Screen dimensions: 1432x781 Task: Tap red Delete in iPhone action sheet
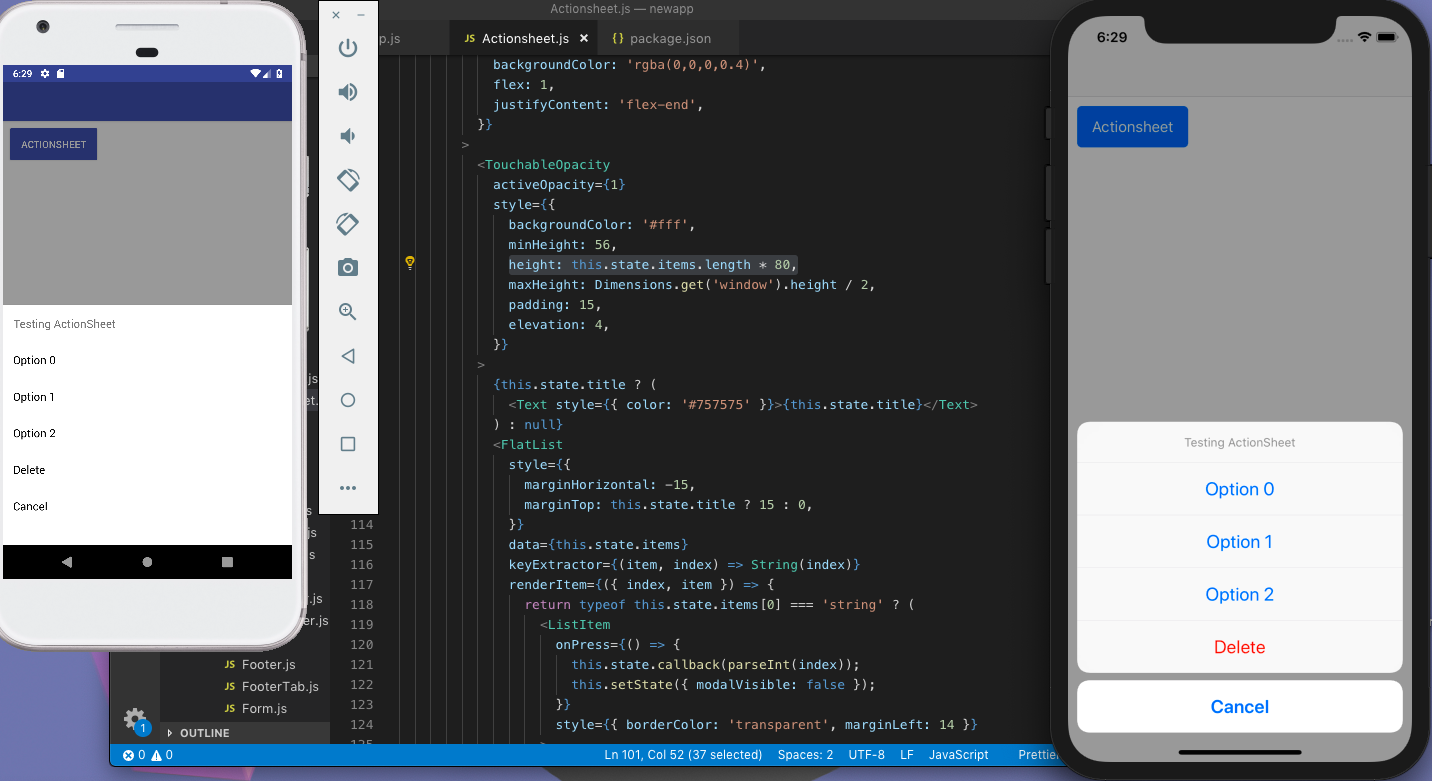[1240, 647]
